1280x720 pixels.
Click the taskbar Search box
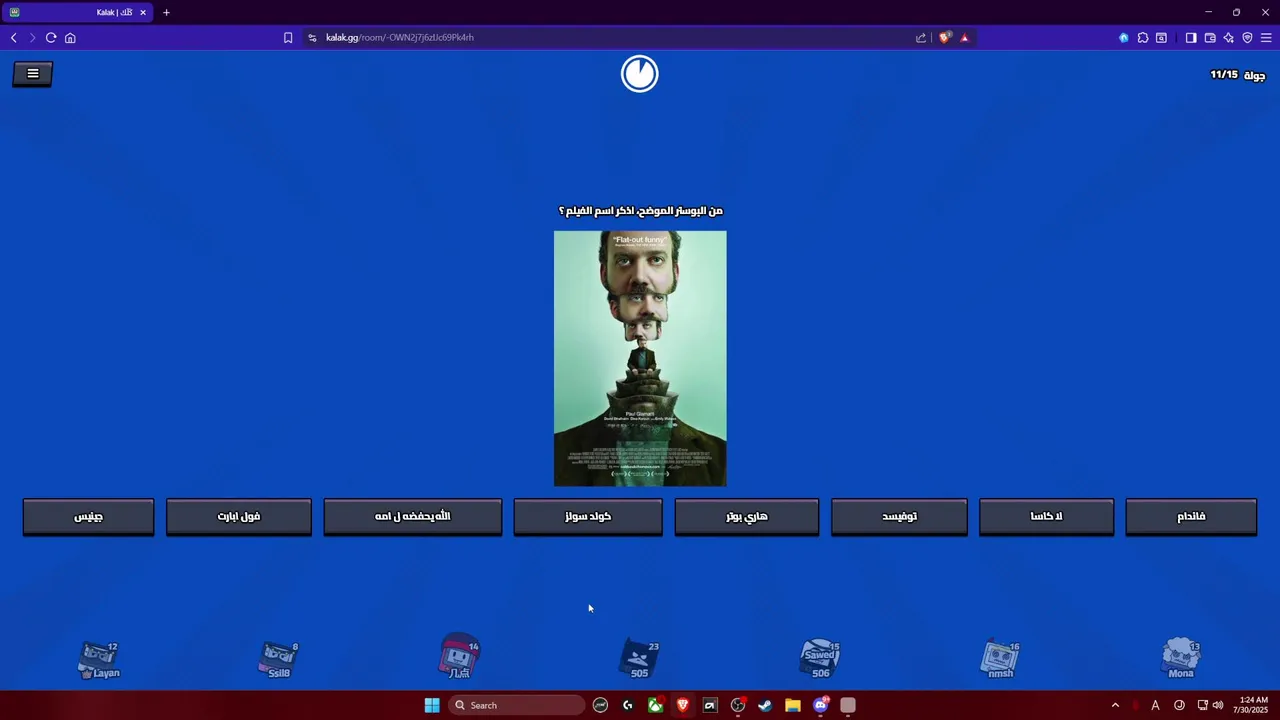pos(516,705)
